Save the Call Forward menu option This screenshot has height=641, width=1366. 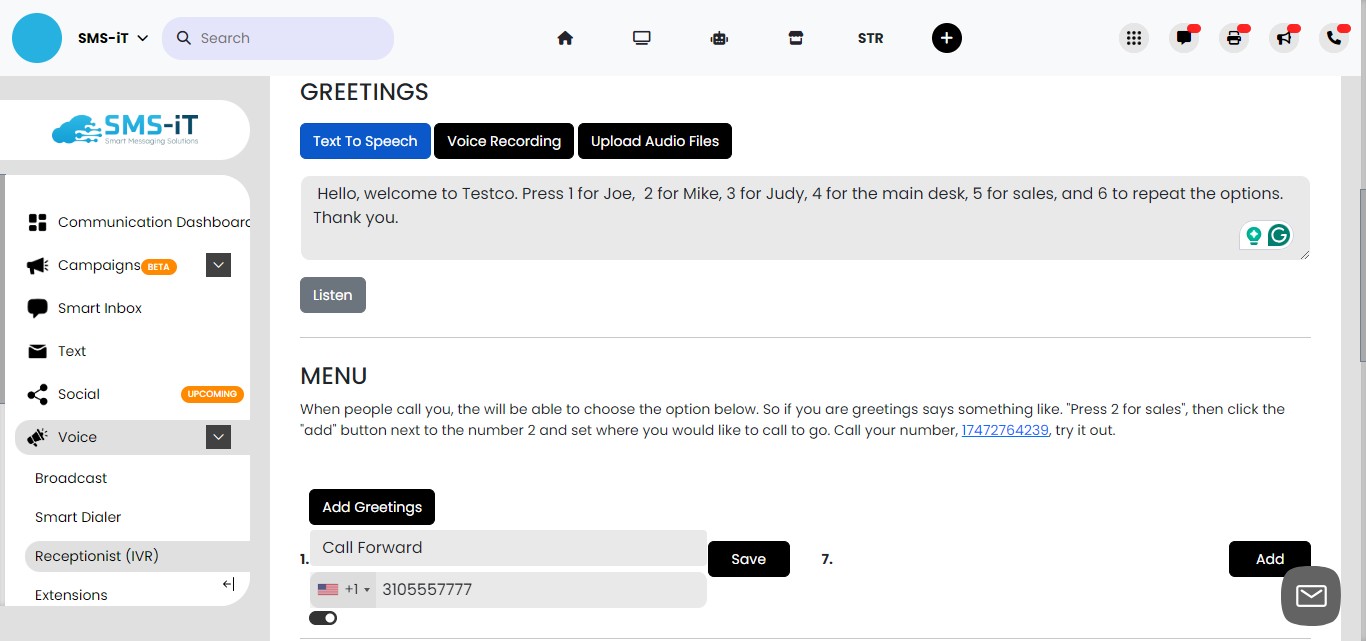pyautogui.click(x=748, y=558)
